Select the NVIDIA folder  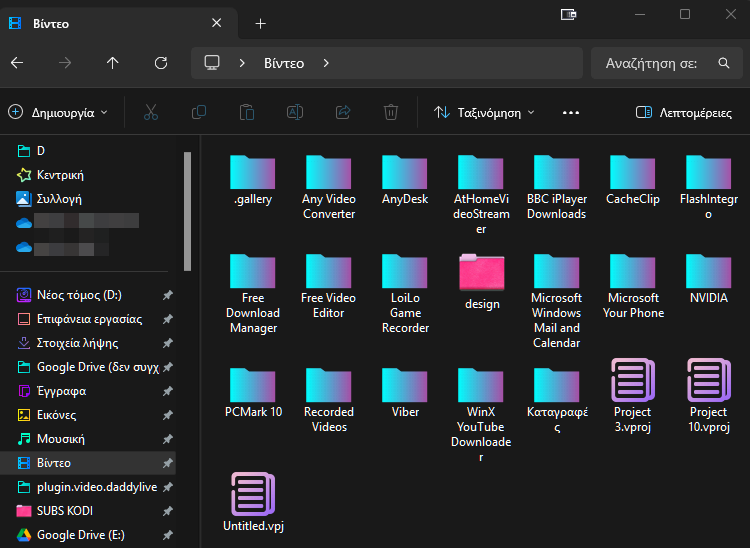click(708, 279)
